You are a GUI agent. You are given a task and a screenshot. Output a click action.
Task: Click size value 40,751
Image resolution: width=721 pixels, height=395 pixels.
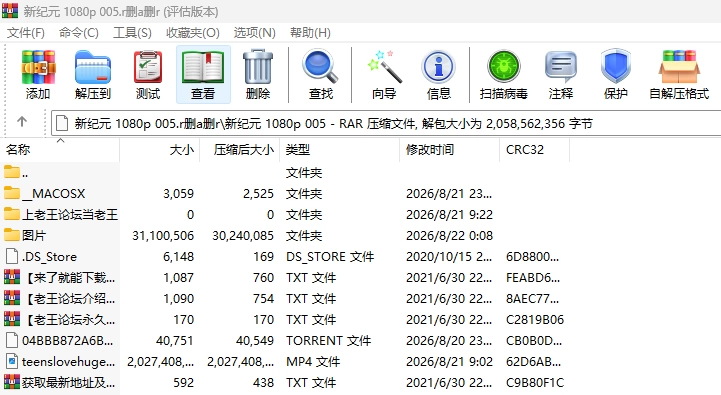[175, 340]
